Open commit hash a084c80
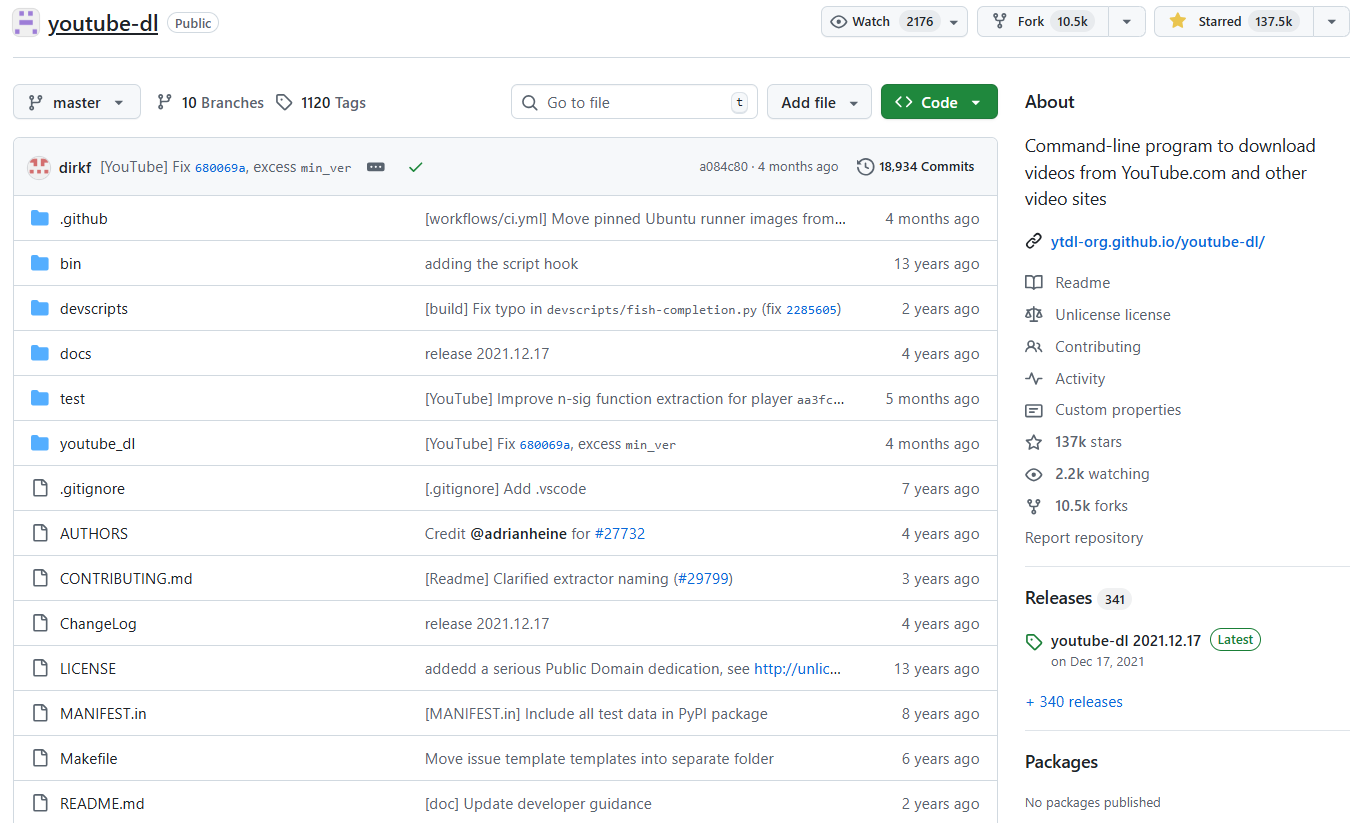This screenshot has width=1354, height=823. [x=723, y=167]
